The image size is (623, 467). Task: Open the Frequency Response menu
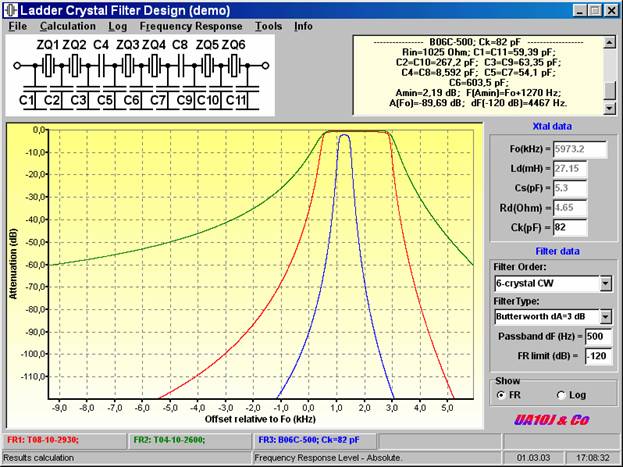[x=190, y=26]
